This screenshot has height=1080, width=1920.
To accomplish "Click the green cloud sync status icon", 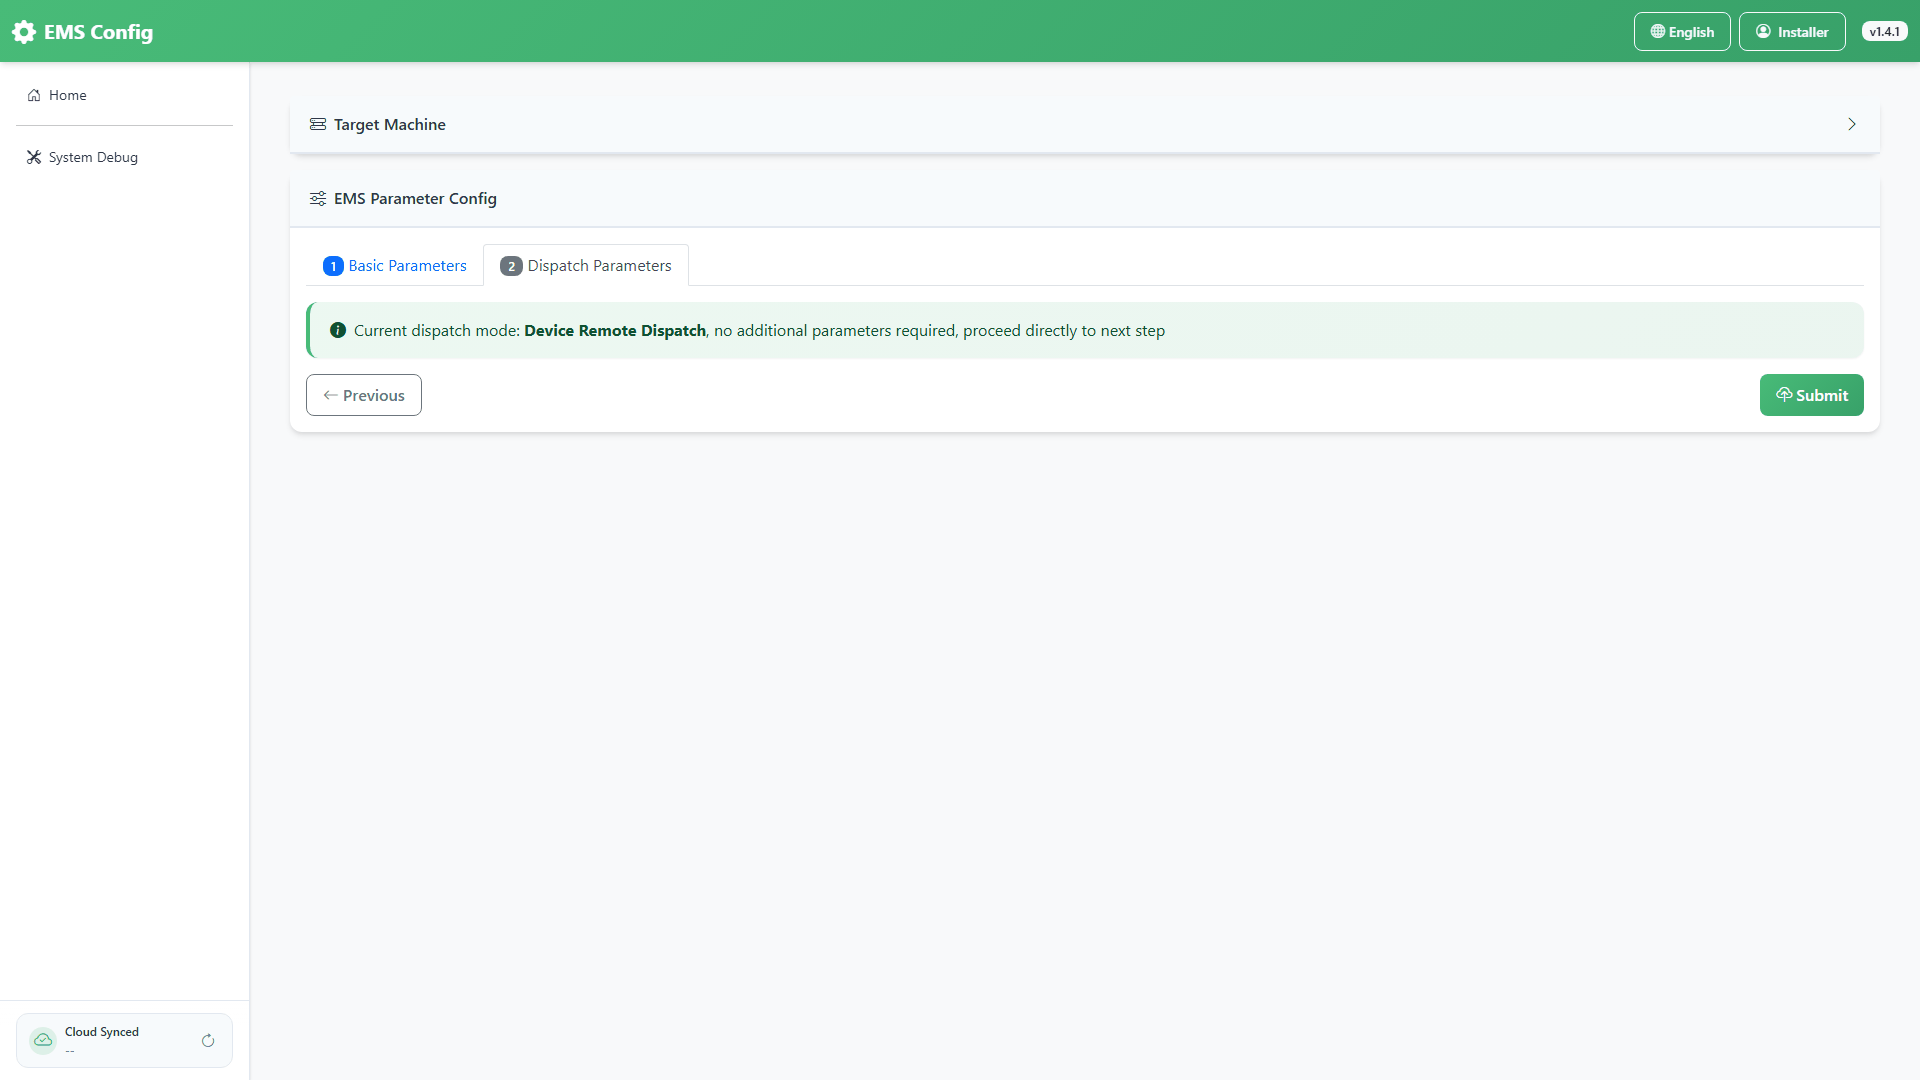I will 43,1040.
